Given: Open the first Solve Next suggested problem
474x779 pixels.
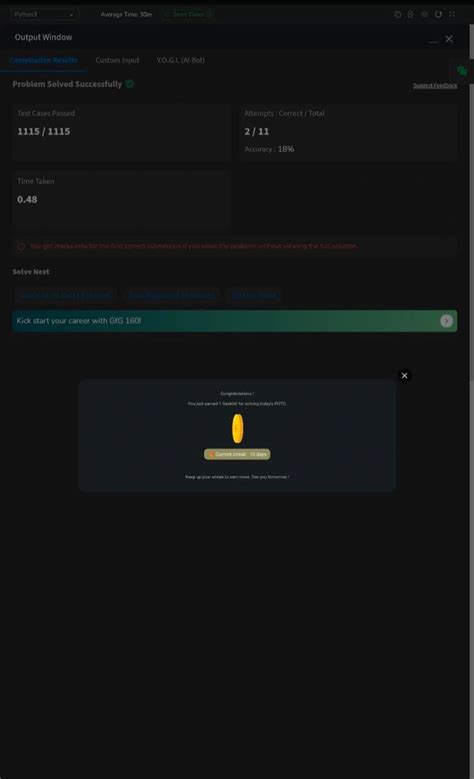Looking at the screenshot, I should pos(65,295).
